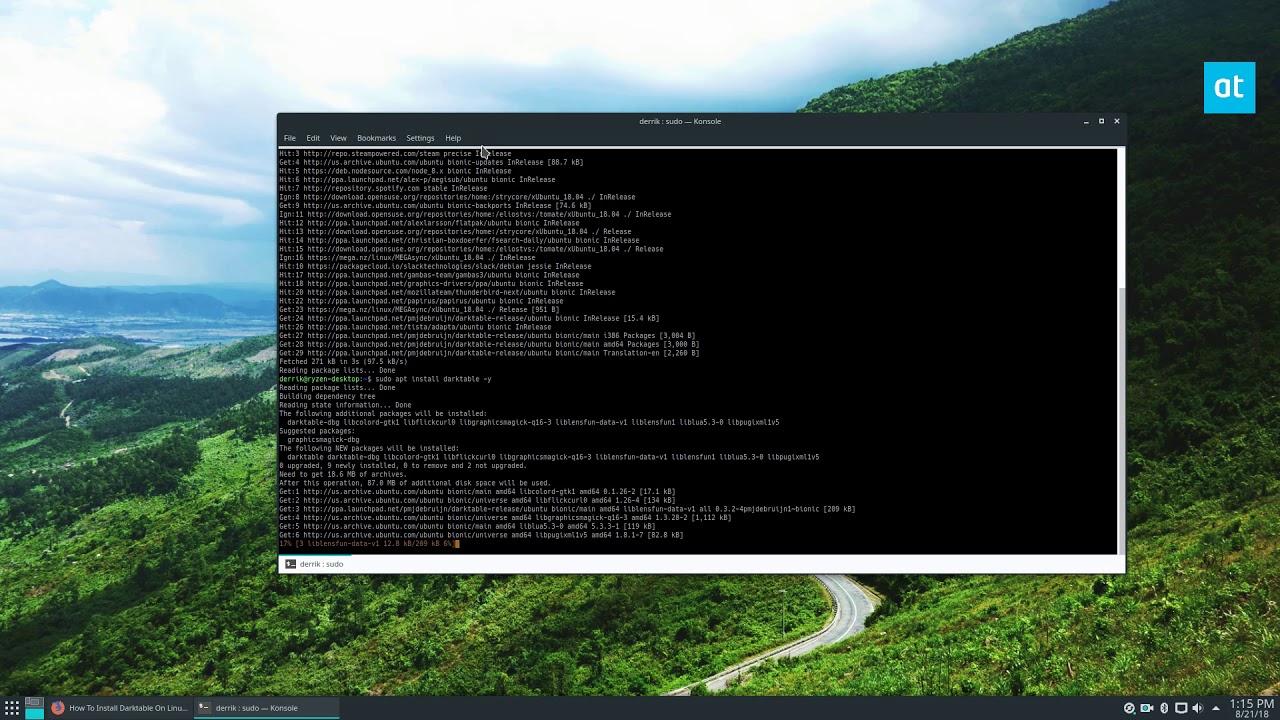Open the Edit menu in Konsole
The width and height of the screenshot is (1280, 720).
313,138
